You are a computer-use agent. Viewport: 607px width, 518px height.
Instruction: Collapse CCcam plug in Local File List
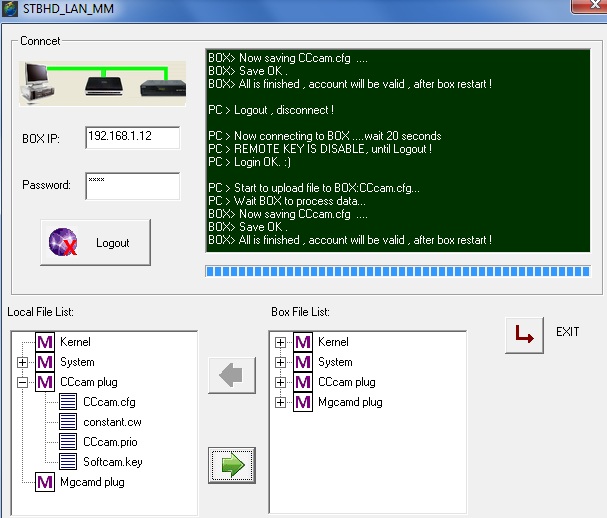[22, 382]
